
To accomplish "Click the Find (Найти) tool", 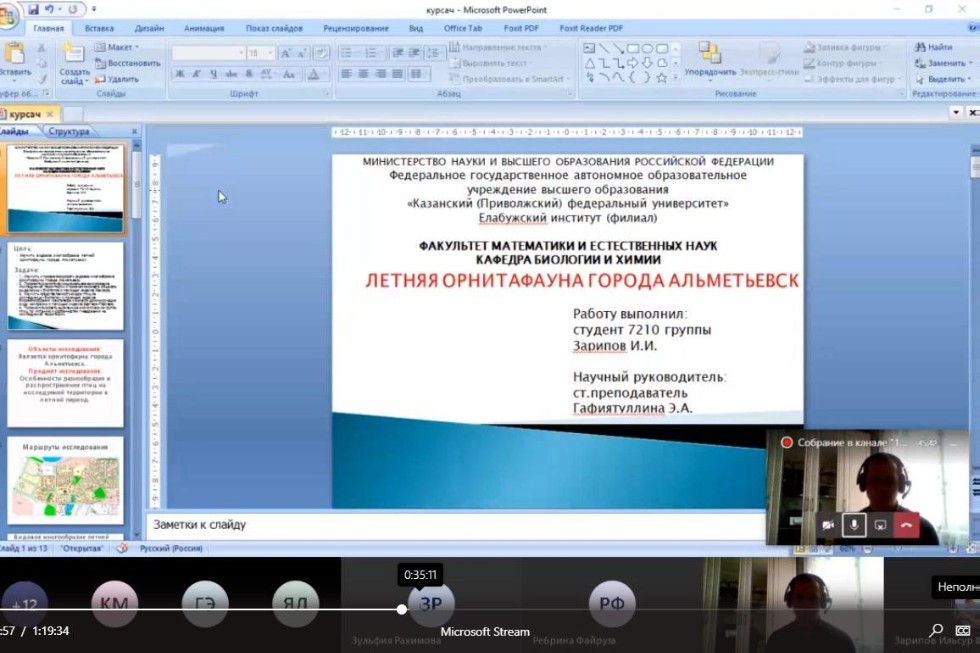I will [933, 47].
